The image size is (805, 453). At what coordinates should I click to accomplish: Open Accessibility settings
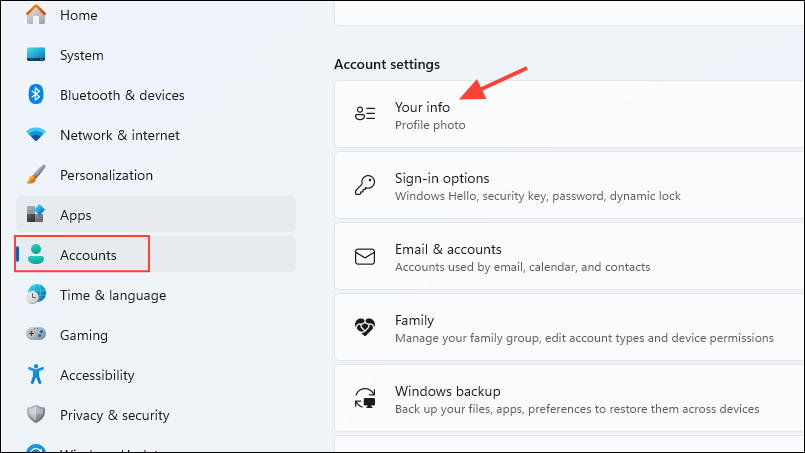[x=156, y=374]
